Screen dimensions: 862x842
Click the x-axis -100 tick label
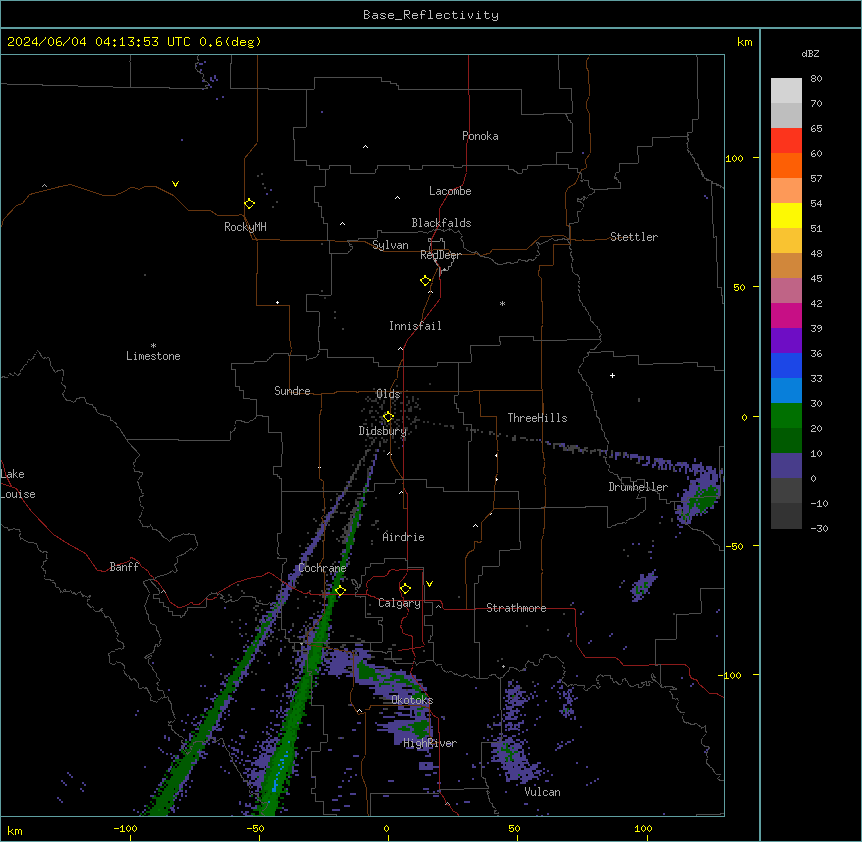tap(125, 828)
